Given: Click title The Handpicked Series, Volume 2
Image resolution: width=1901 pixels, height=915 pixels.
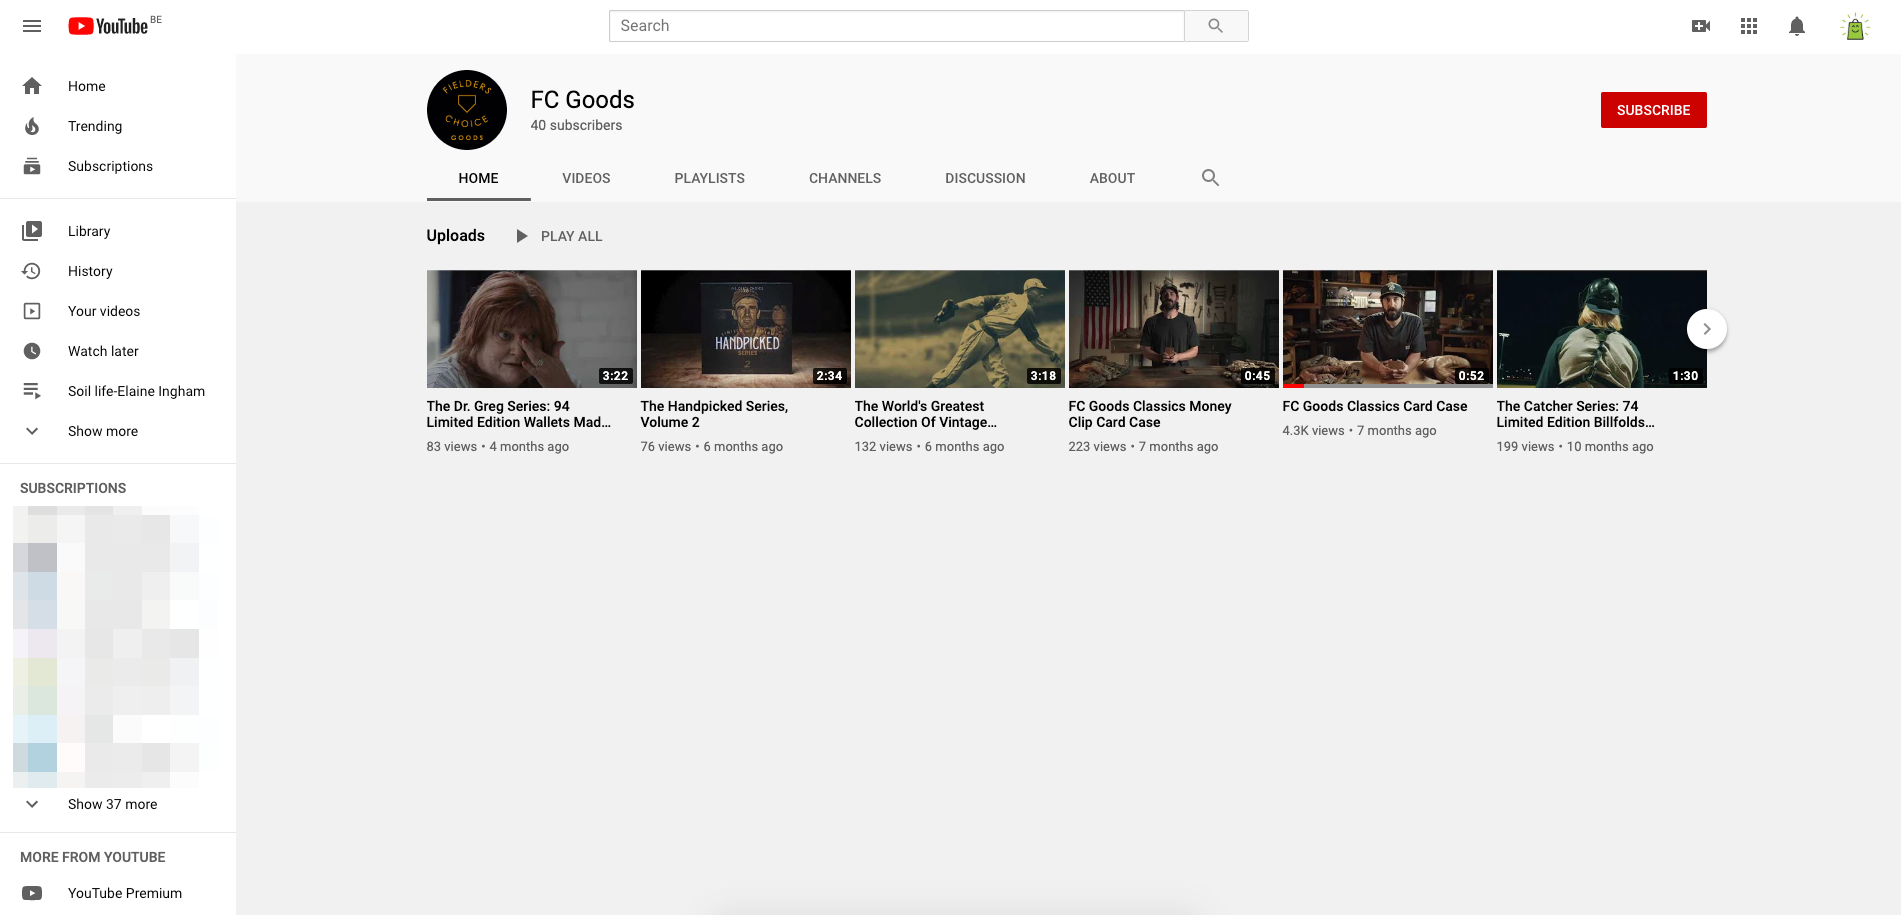Looking at the screenshot, I should [x=714, y=414].
